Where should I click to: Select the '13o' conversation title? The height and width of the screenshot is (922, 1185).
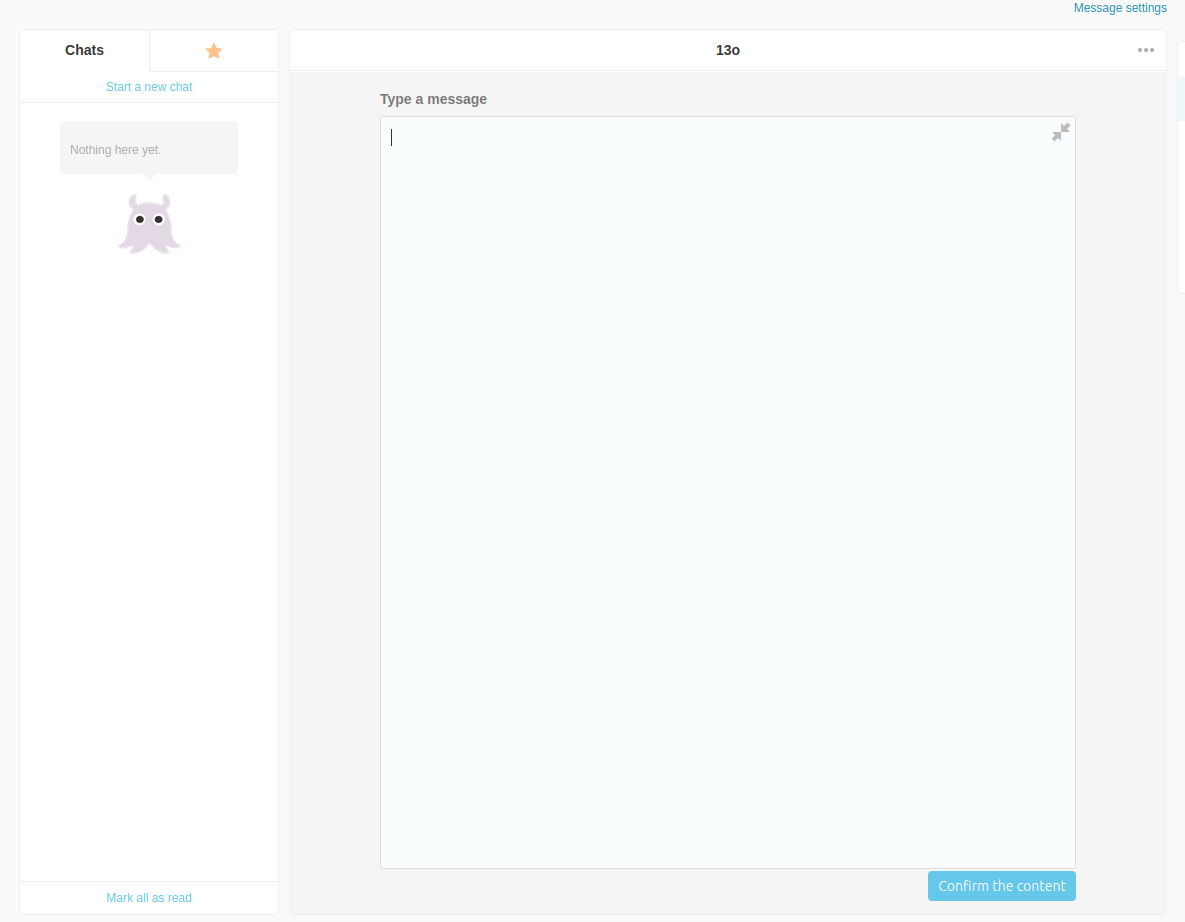[727, 50]
